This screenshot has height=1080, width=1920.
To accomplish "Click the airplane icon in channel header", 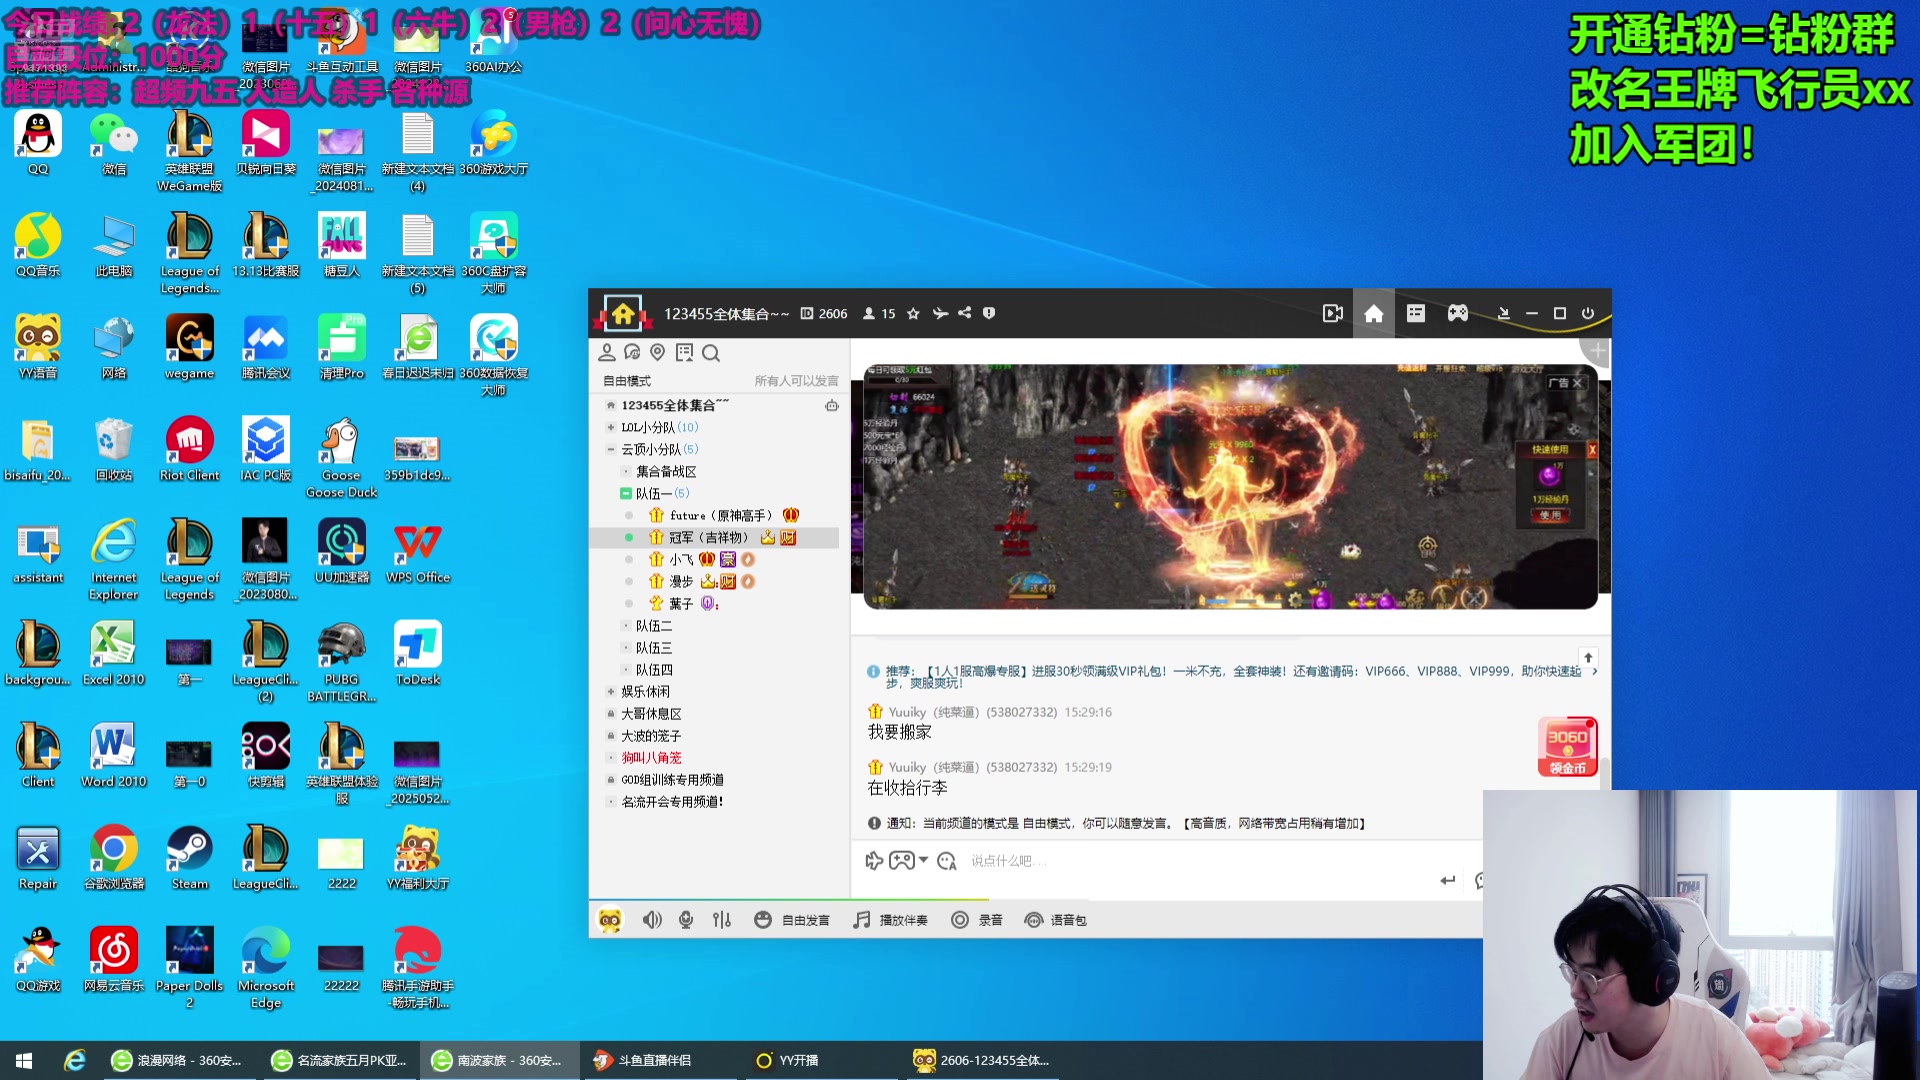I will pyautogui.click(x=940, y=314).
